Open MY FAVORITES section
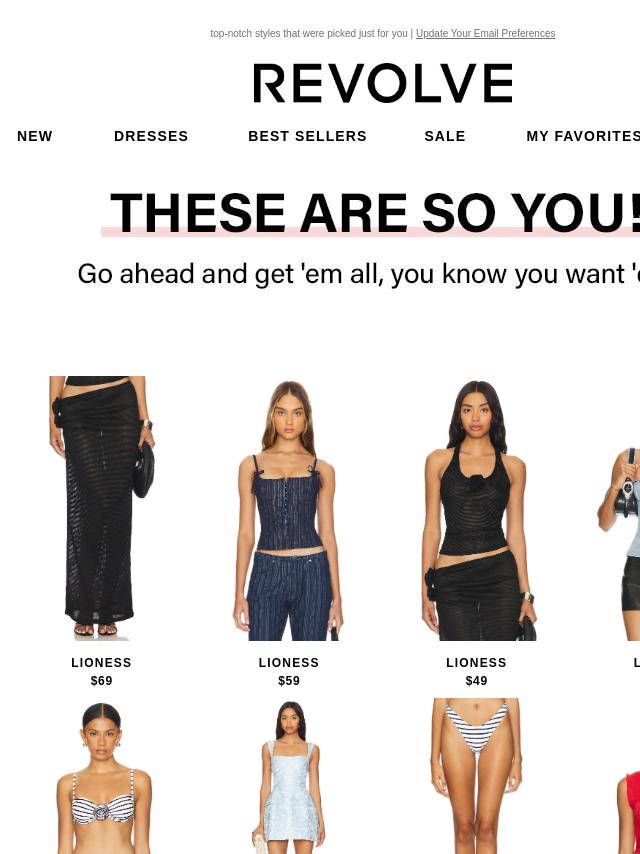 [x=583, y=136]
